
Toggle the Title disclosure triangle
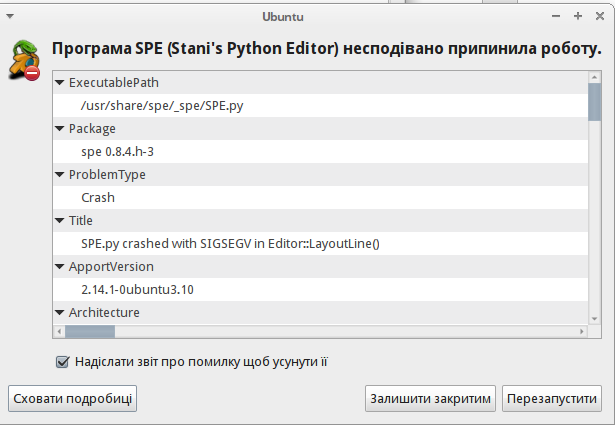[60, 221]
